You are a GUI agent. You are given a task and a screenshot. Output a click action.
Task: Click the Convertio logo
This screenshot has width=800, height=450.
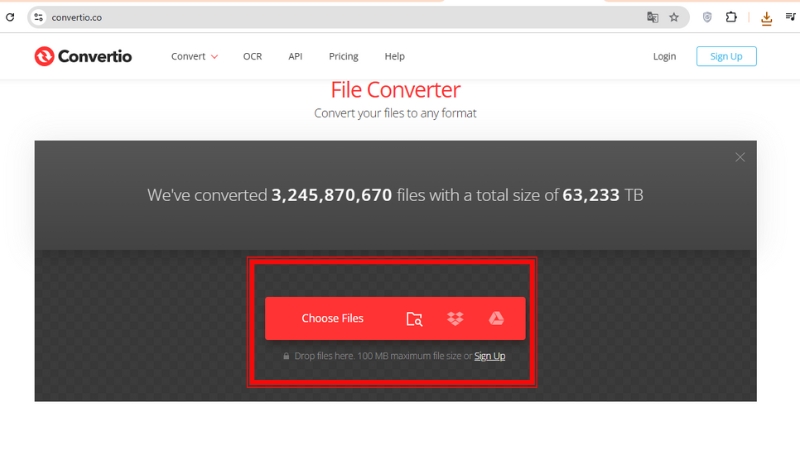[x=82, y=56]
